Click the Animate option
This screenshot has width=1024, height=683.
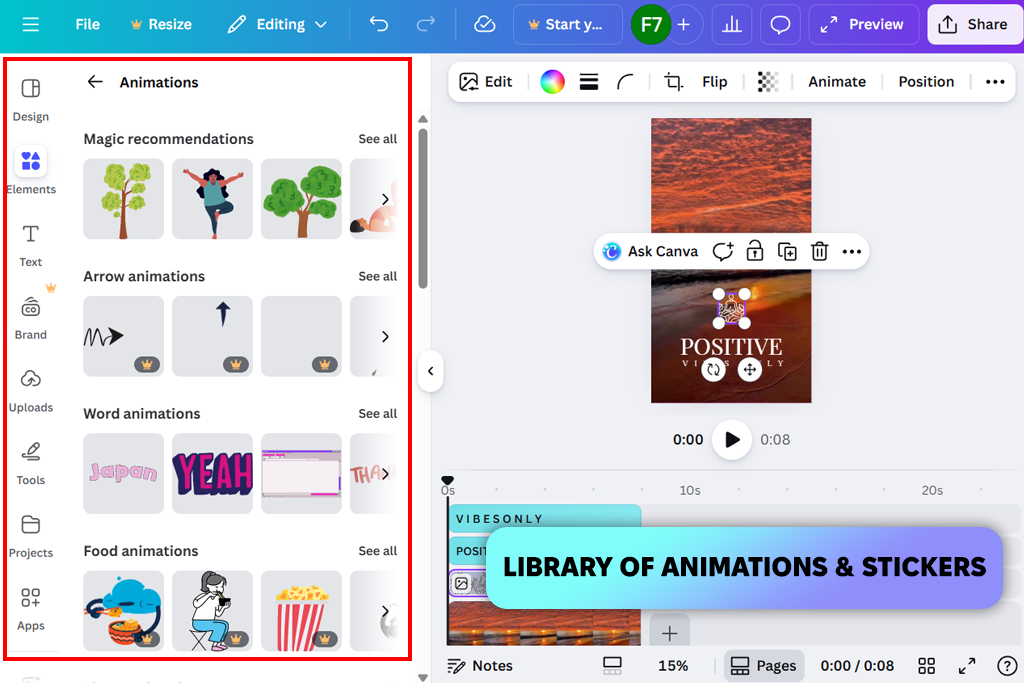click(837, 82)
